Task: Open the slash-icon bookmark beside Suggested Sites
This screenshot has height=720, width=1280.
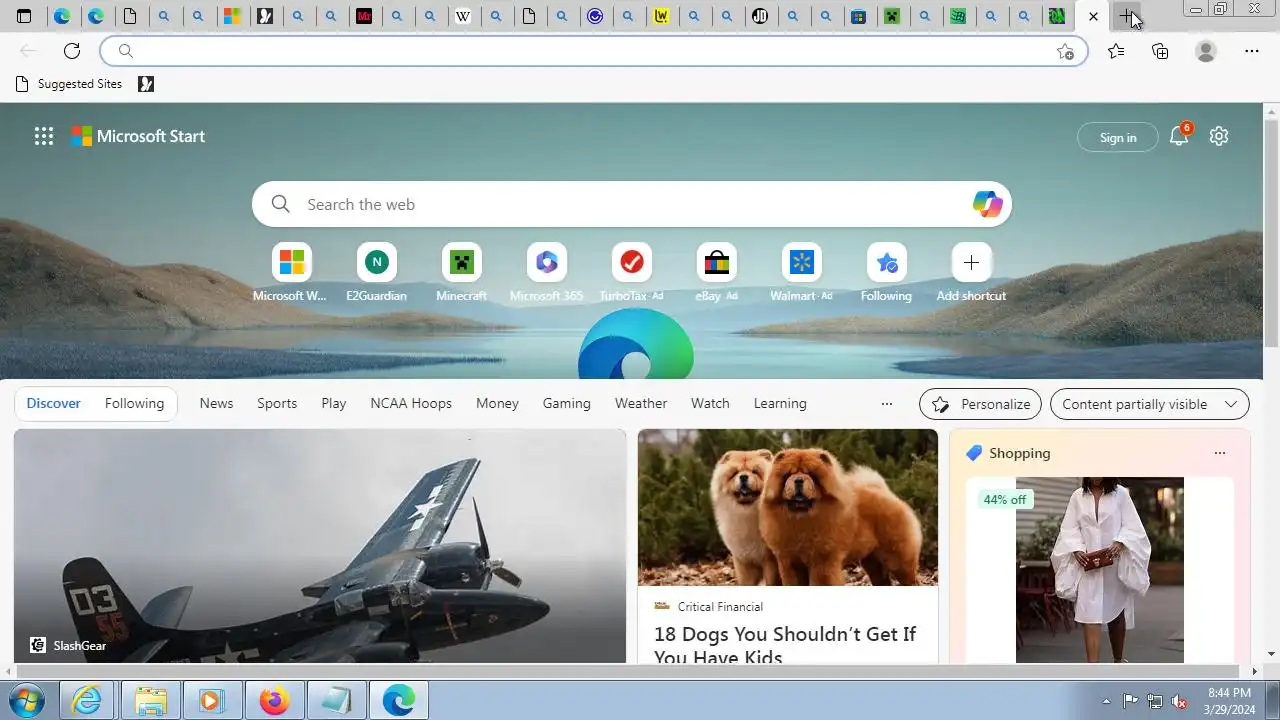Action: pyautogui.click(x=146, y=84)
